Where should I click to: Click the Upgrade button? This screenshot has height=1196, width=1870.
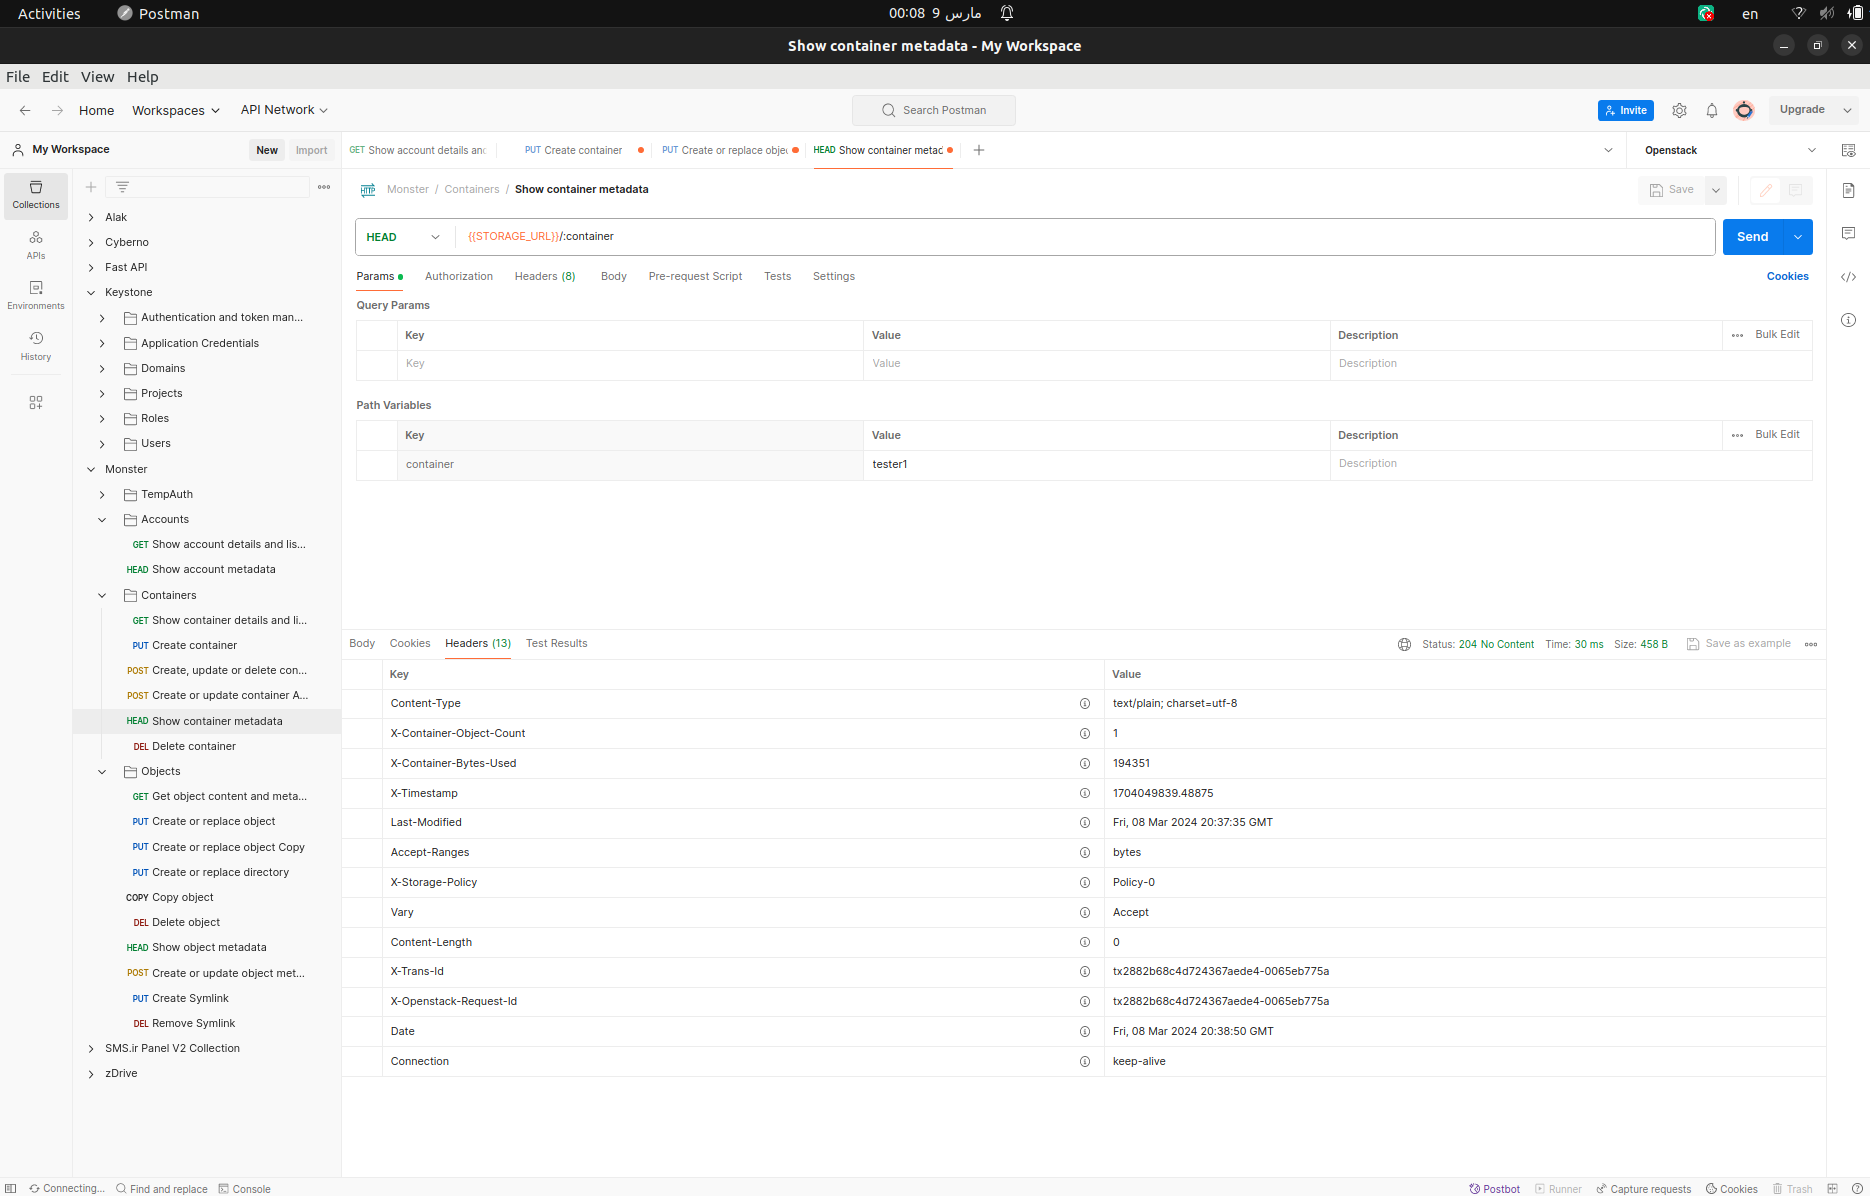pos(1802,110)
